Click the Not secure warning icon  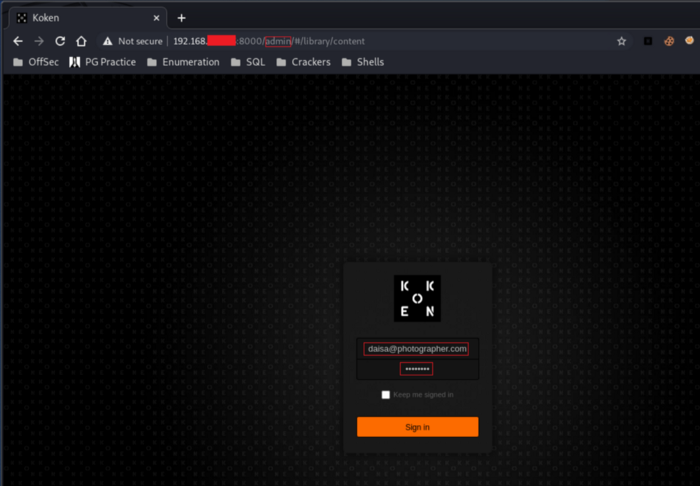pos(107,41)
